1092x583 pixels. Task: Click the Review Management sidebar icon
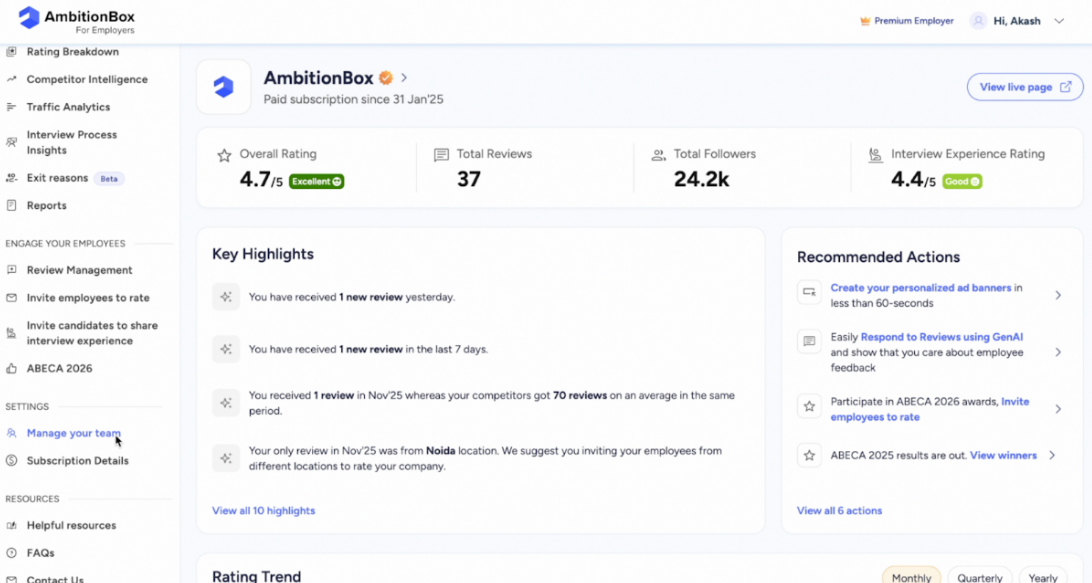click(x=11, y=270)
